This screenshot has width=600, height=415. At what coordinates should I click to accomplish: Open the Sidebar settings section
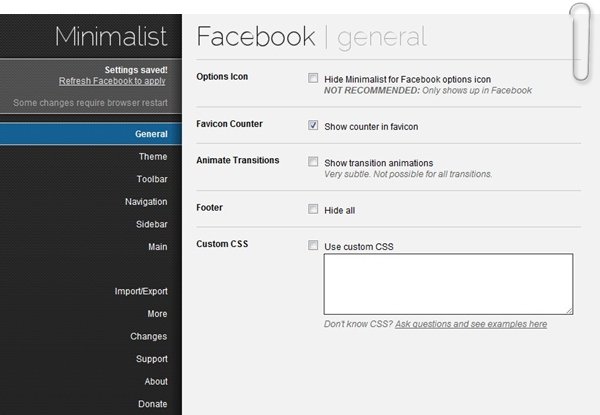click(x=152, y=224)
